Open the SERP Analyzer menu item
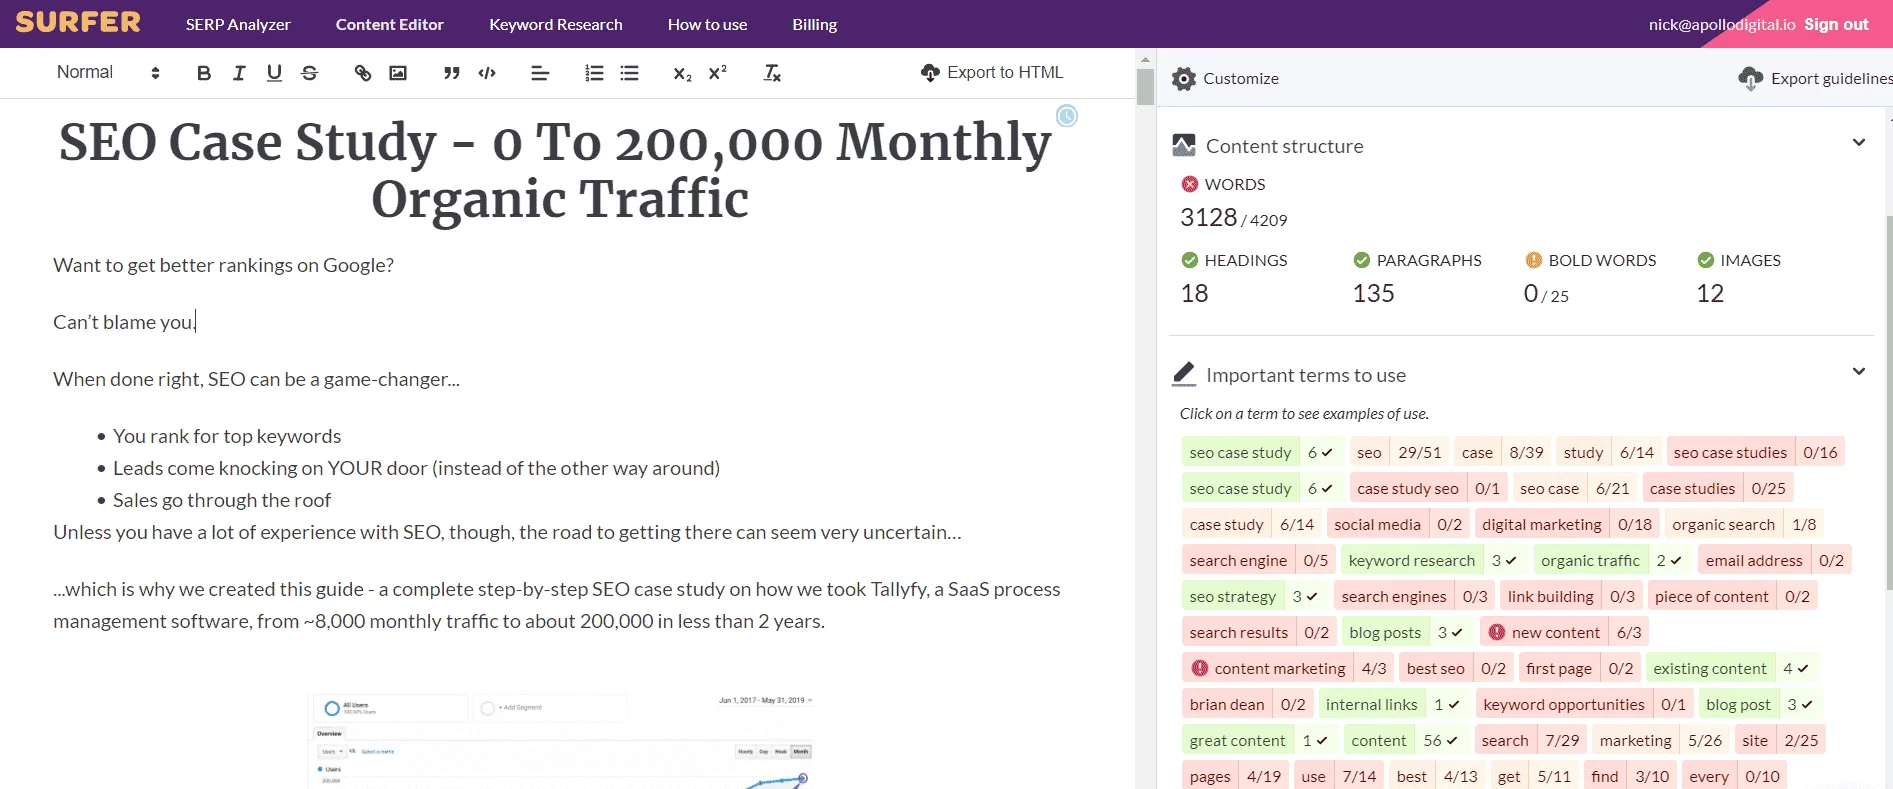 click(x=238, y=24)
